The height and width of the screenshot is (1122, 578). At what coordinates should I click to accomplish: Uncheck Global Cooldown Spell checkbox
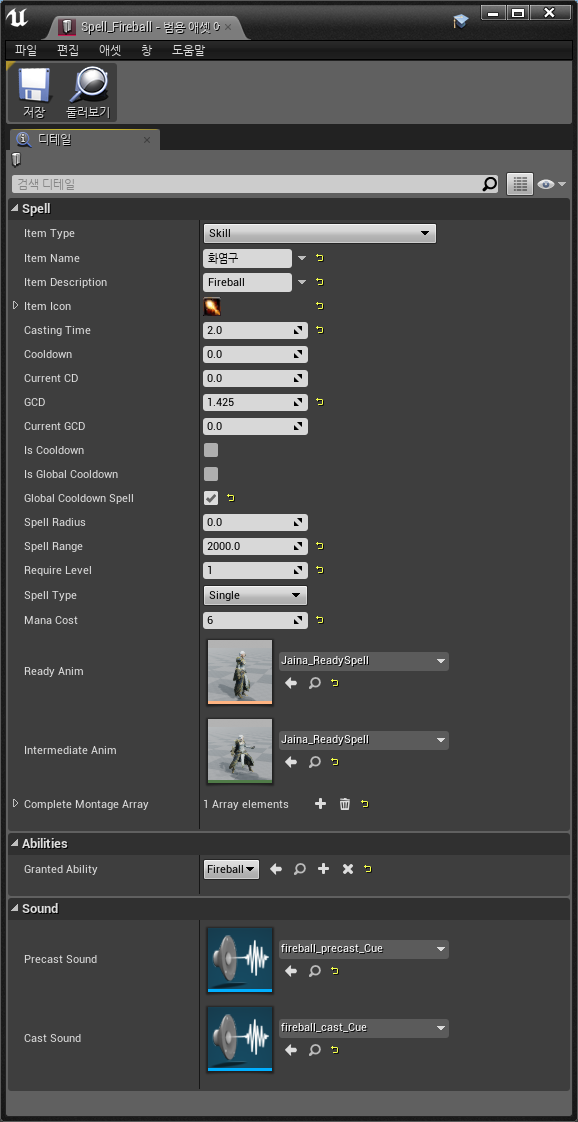(211, 498)
